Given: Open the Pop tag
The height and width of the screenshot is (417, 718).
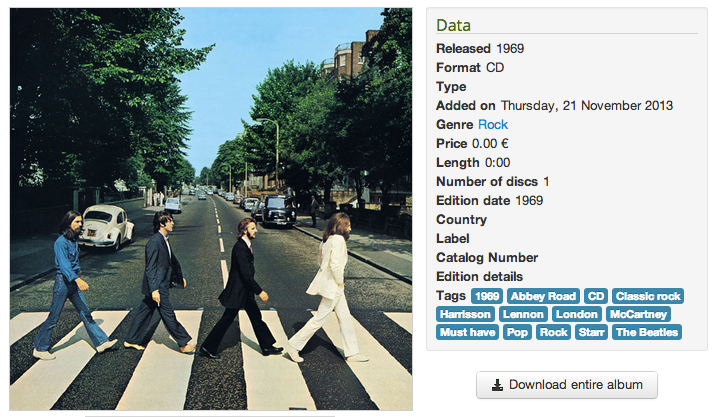Looking at the screenshot, I should tap(517, 332).
